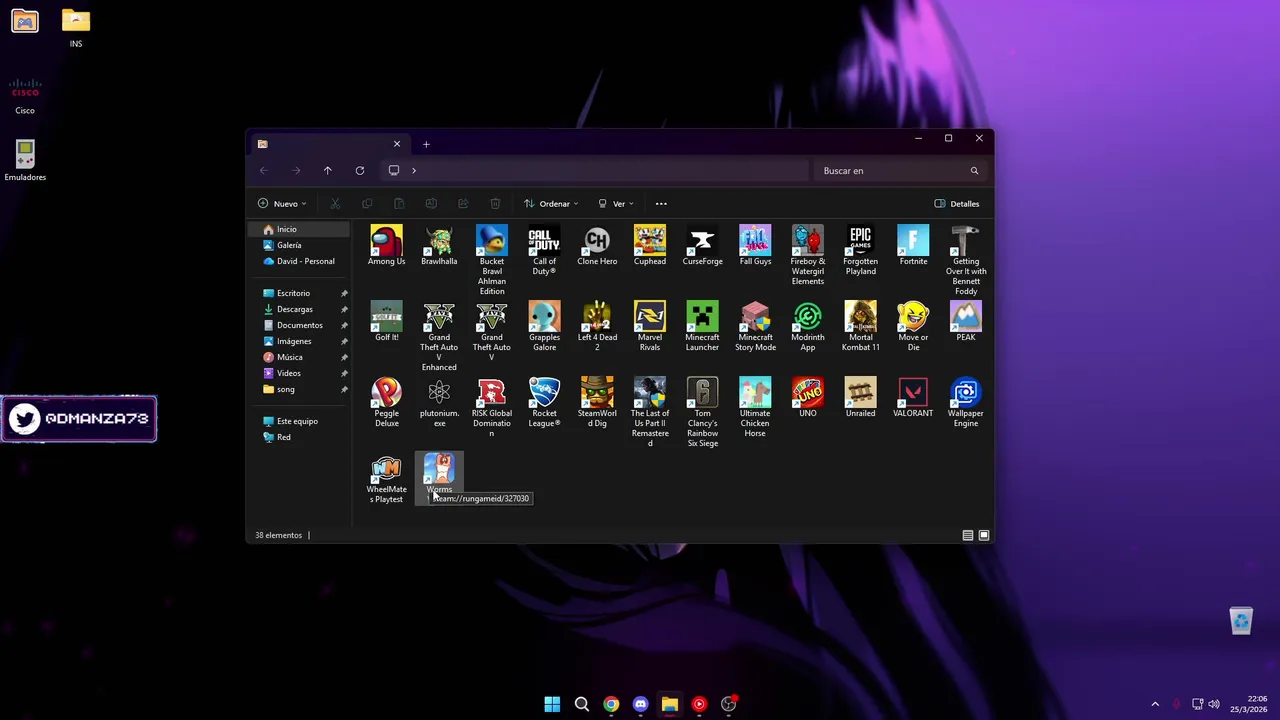Select the Peggle Deluxe icon
Image resolution: width=1280 pixels, height=720 pixels.
click(x=386, y=402)
